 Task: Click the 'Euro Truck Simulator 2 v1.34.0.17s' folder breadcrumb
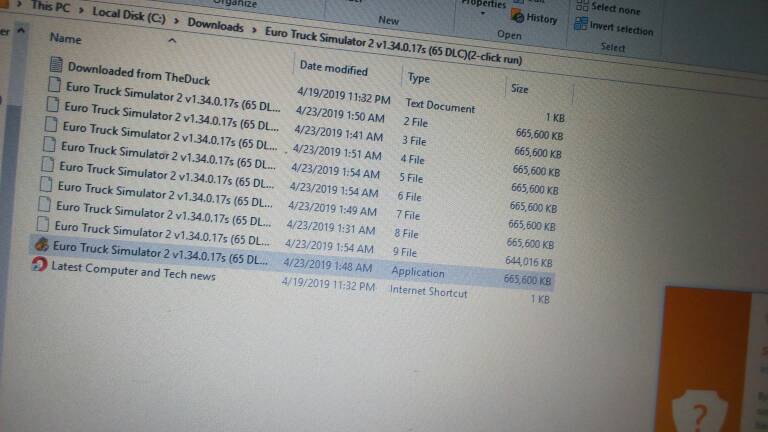[393, 46]
